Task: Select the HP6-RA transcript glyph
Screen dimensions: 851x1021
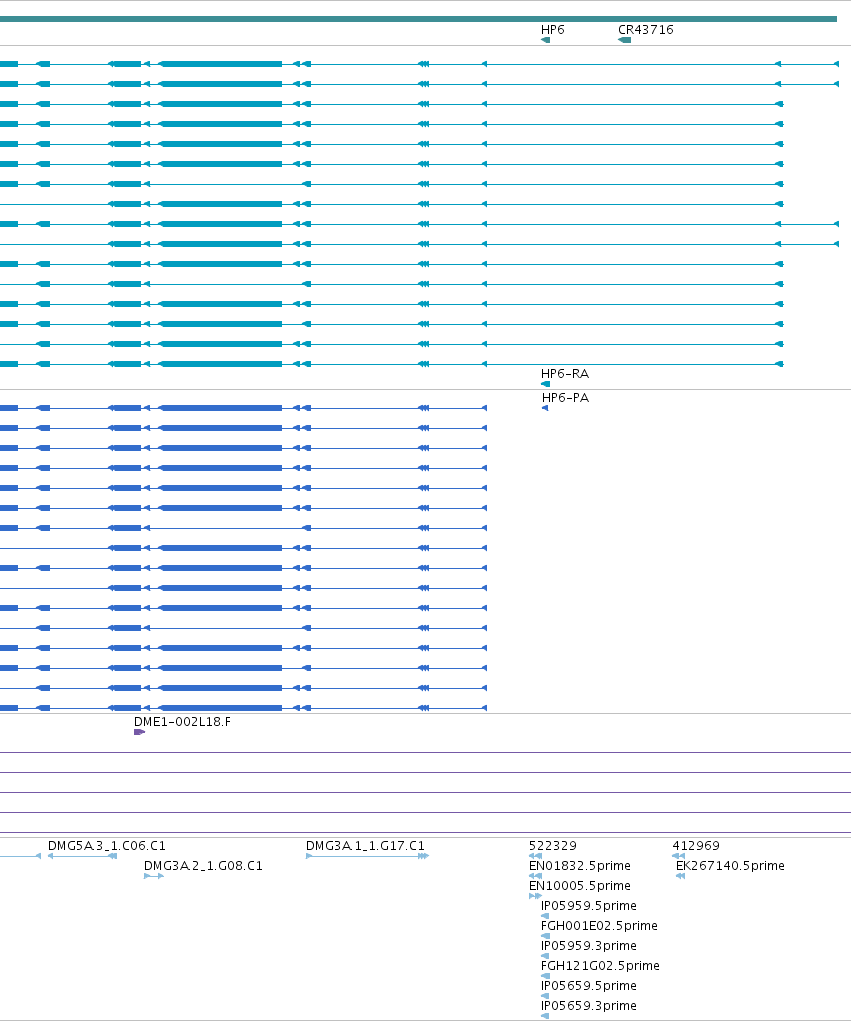Action: 546,384
